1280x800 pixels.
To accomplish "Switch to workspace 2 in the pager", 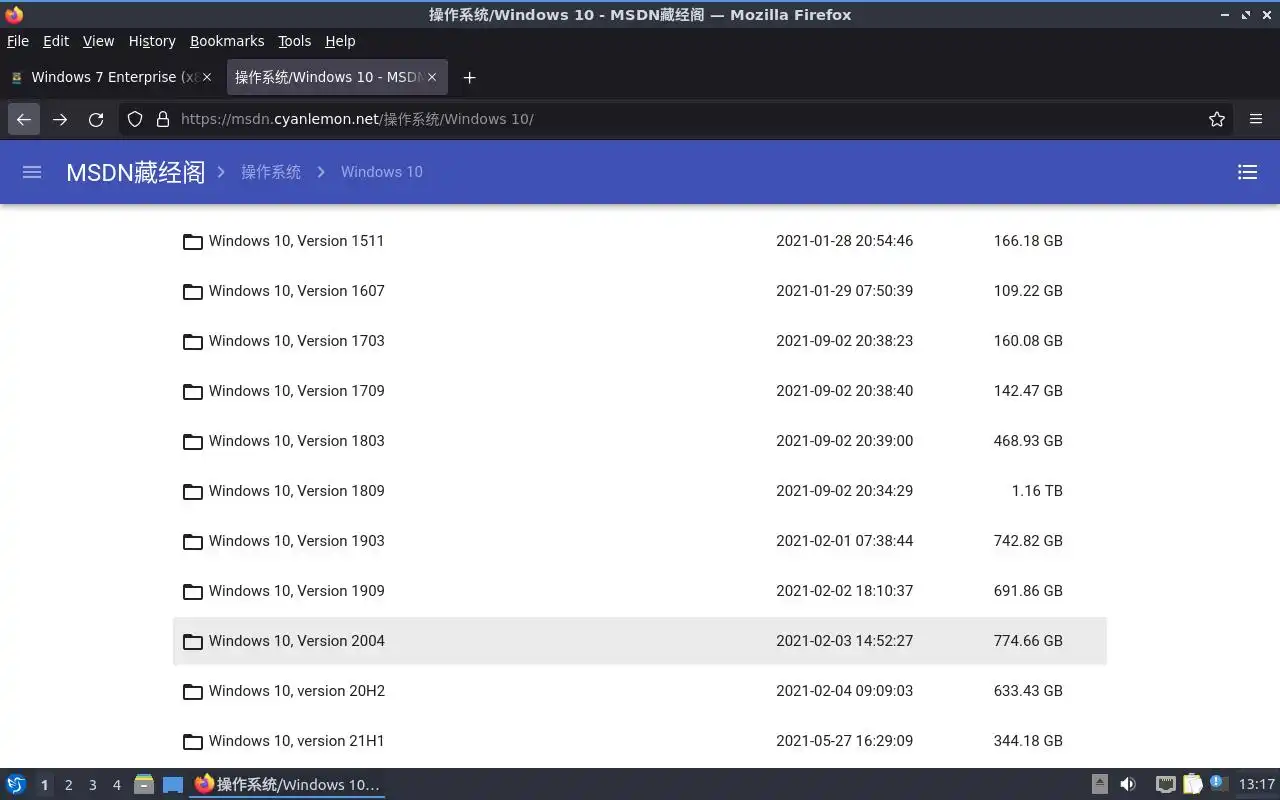I will (68, 785).
